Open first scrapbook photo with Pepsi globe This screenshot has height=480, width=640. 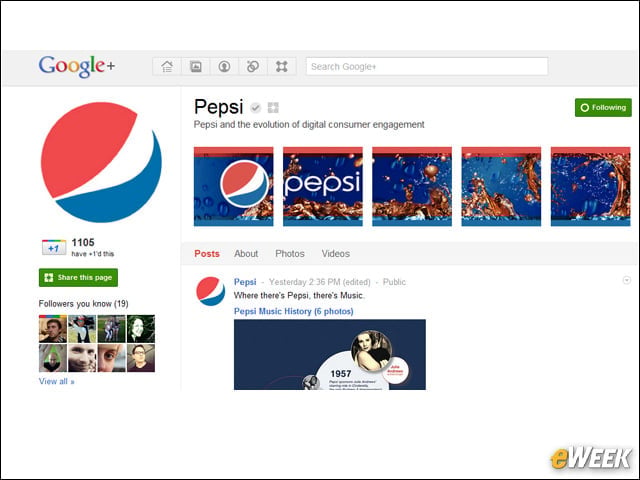tap(233, 187)
